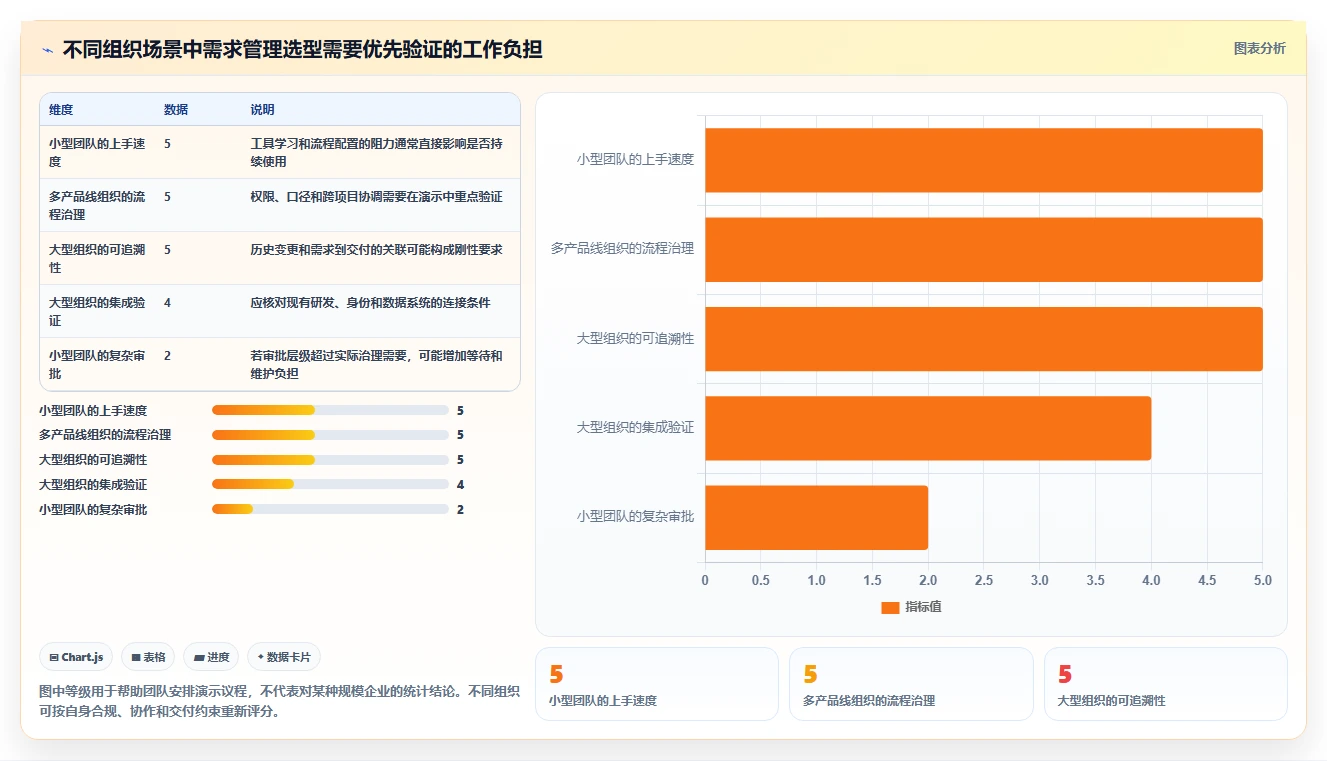
Task: Open the data card 小型团队的上手速度
Action: pos(657,684)
